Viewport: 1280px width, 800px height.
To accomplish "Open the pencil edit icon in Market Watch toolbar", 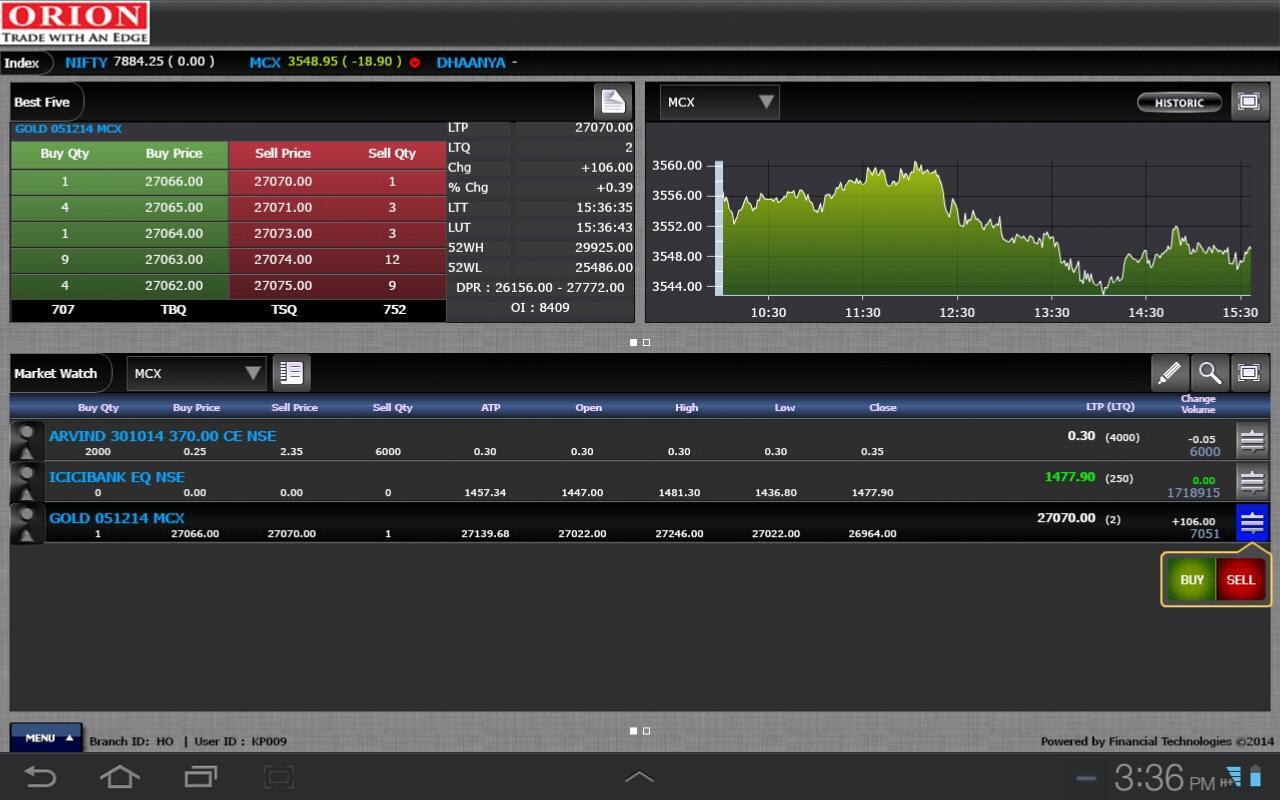I will 1170,372.
